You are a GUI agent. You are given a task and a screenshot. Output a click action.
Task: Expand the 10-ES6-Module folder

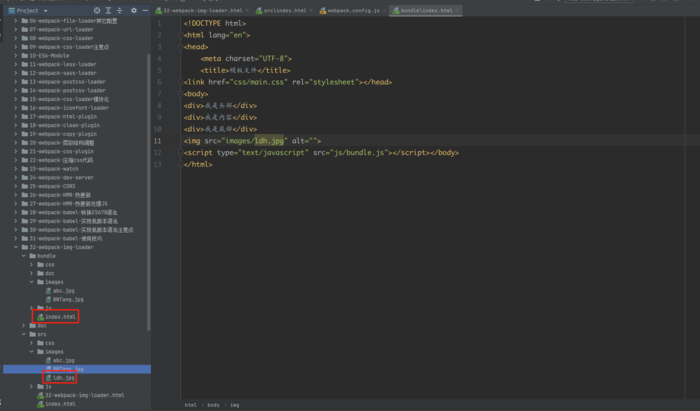click(16, 55)
